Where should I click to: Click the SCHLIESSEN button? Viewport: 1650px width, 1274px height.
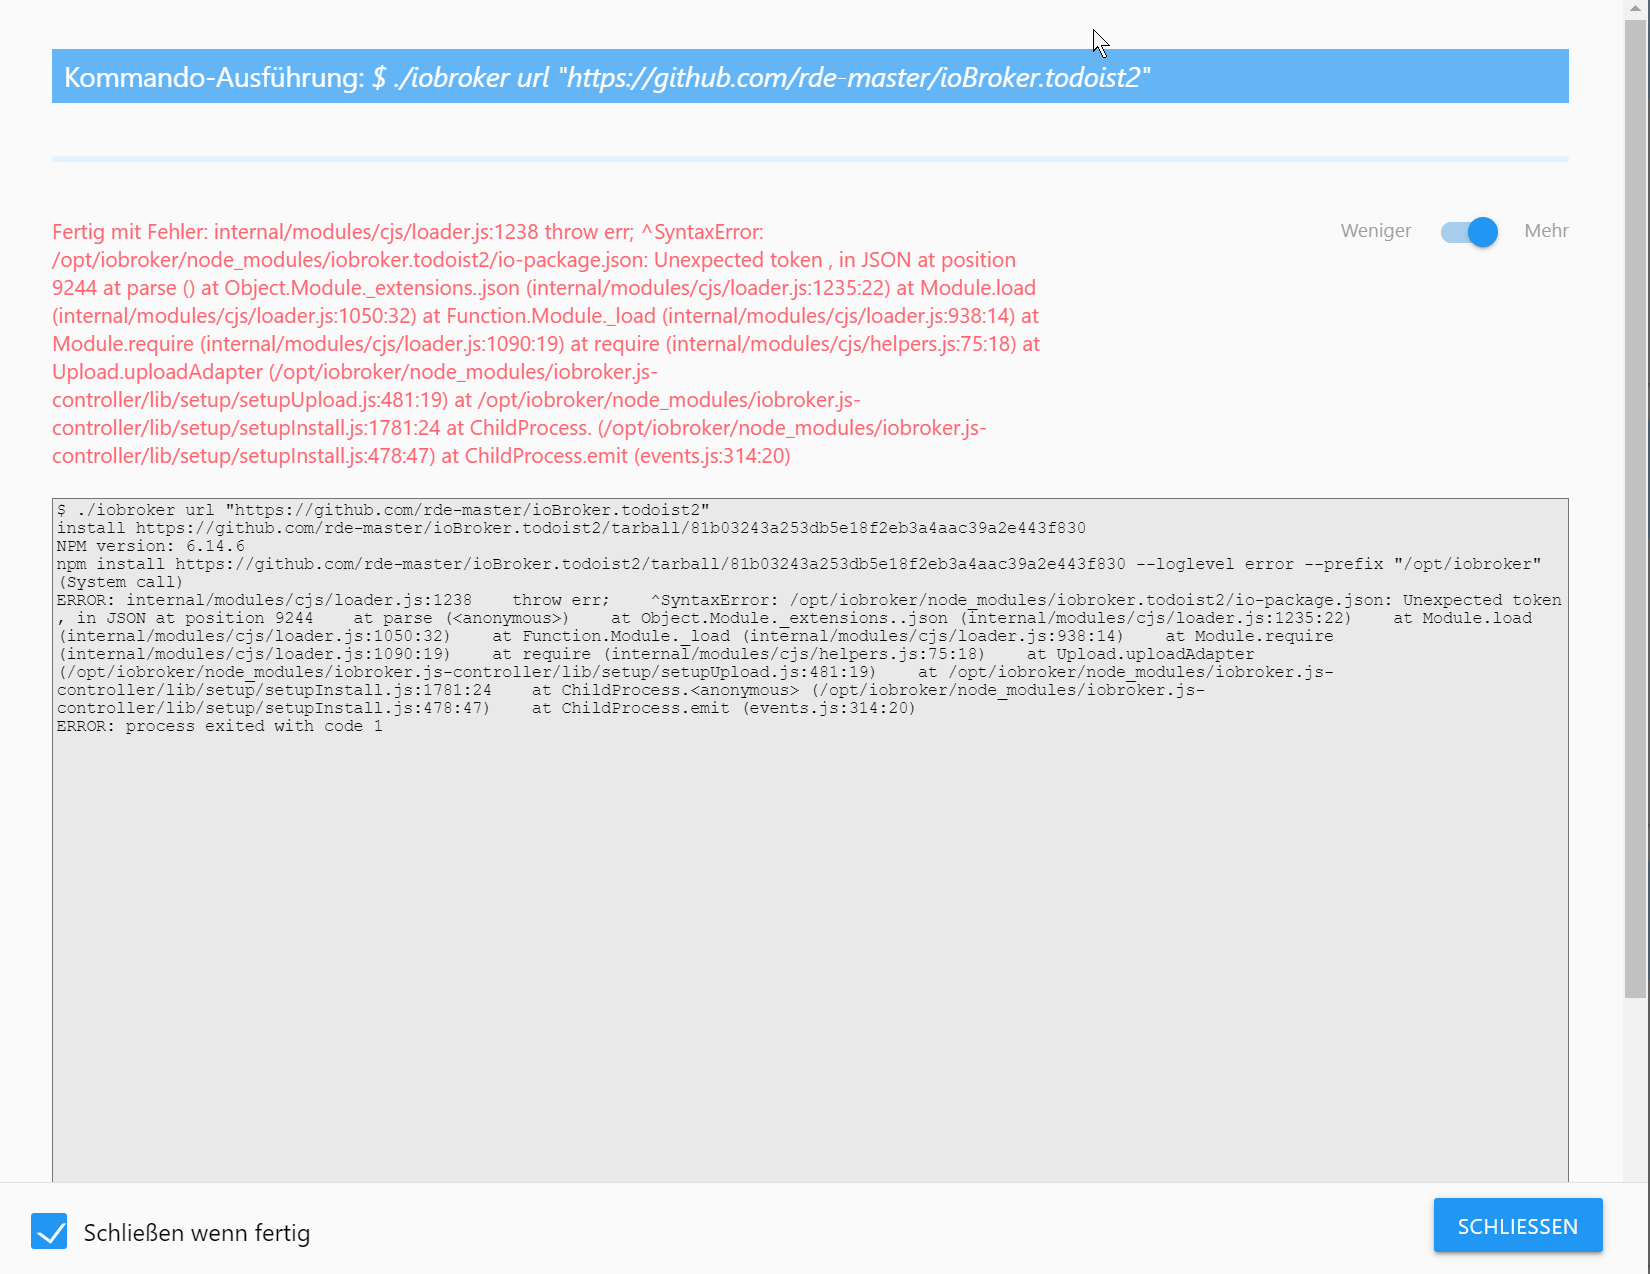[1517, 1226]
